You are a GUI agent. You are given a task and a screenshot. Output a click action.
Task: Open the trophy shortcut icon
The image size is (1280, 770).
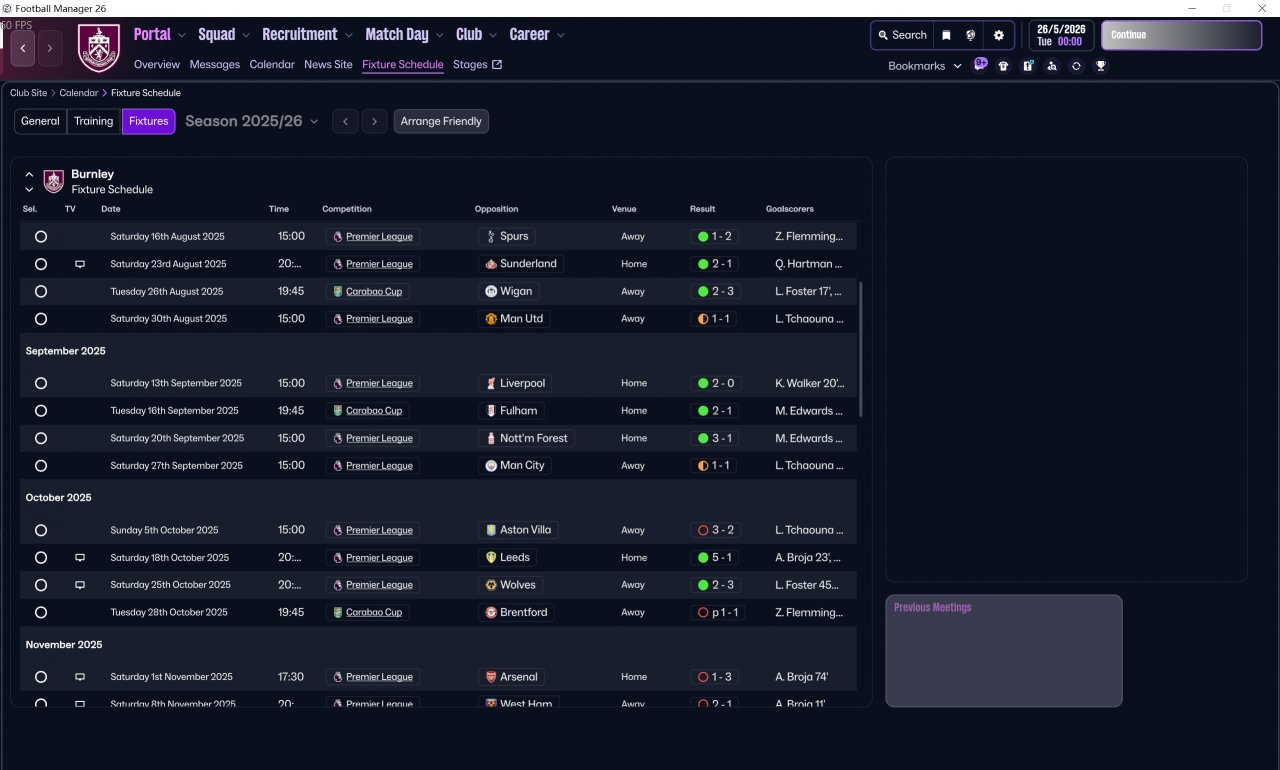pyautogui.click(x=1101, y=66)
